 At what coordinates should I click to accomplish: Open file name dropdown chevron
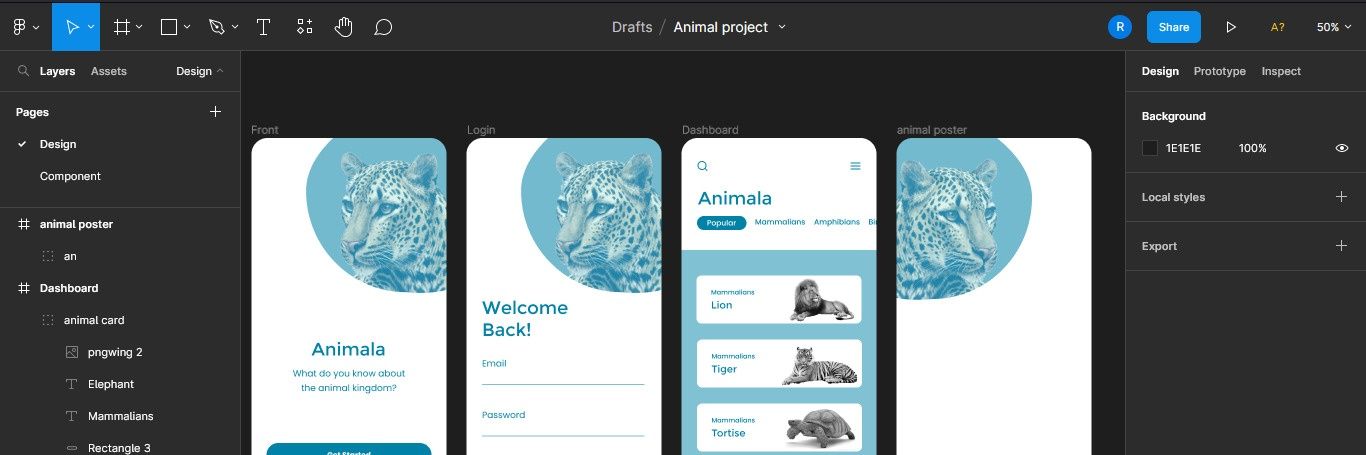(782, 27)
